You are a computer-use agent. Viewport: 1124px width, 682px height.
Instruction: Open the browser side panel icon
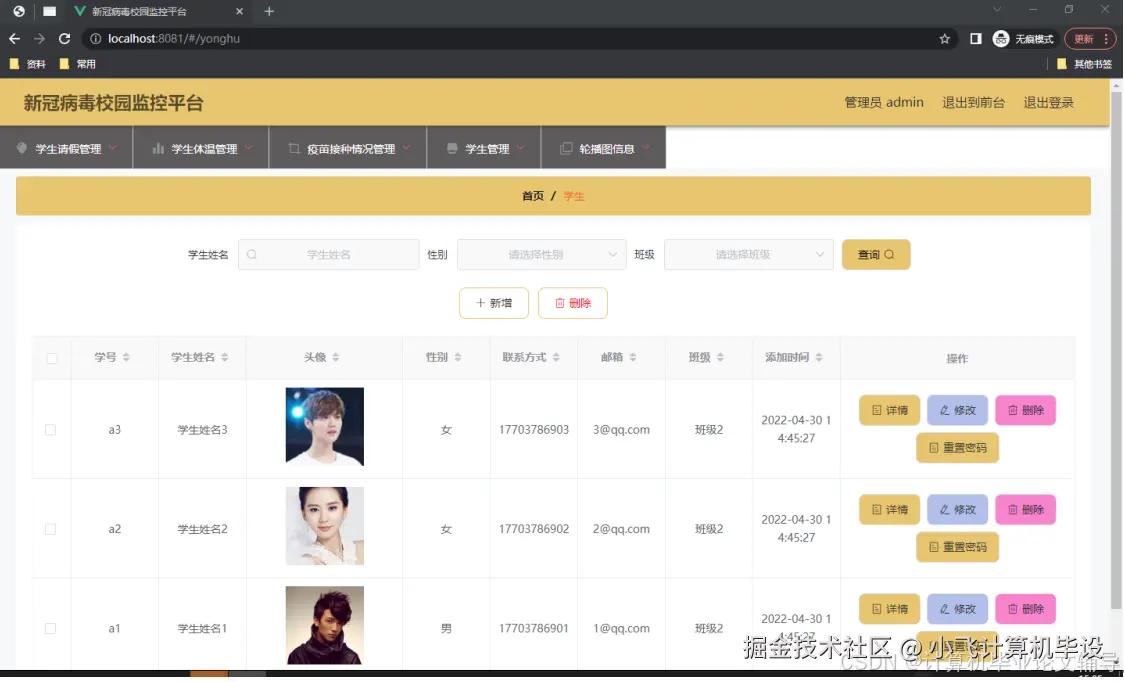[x=976, y=39]
